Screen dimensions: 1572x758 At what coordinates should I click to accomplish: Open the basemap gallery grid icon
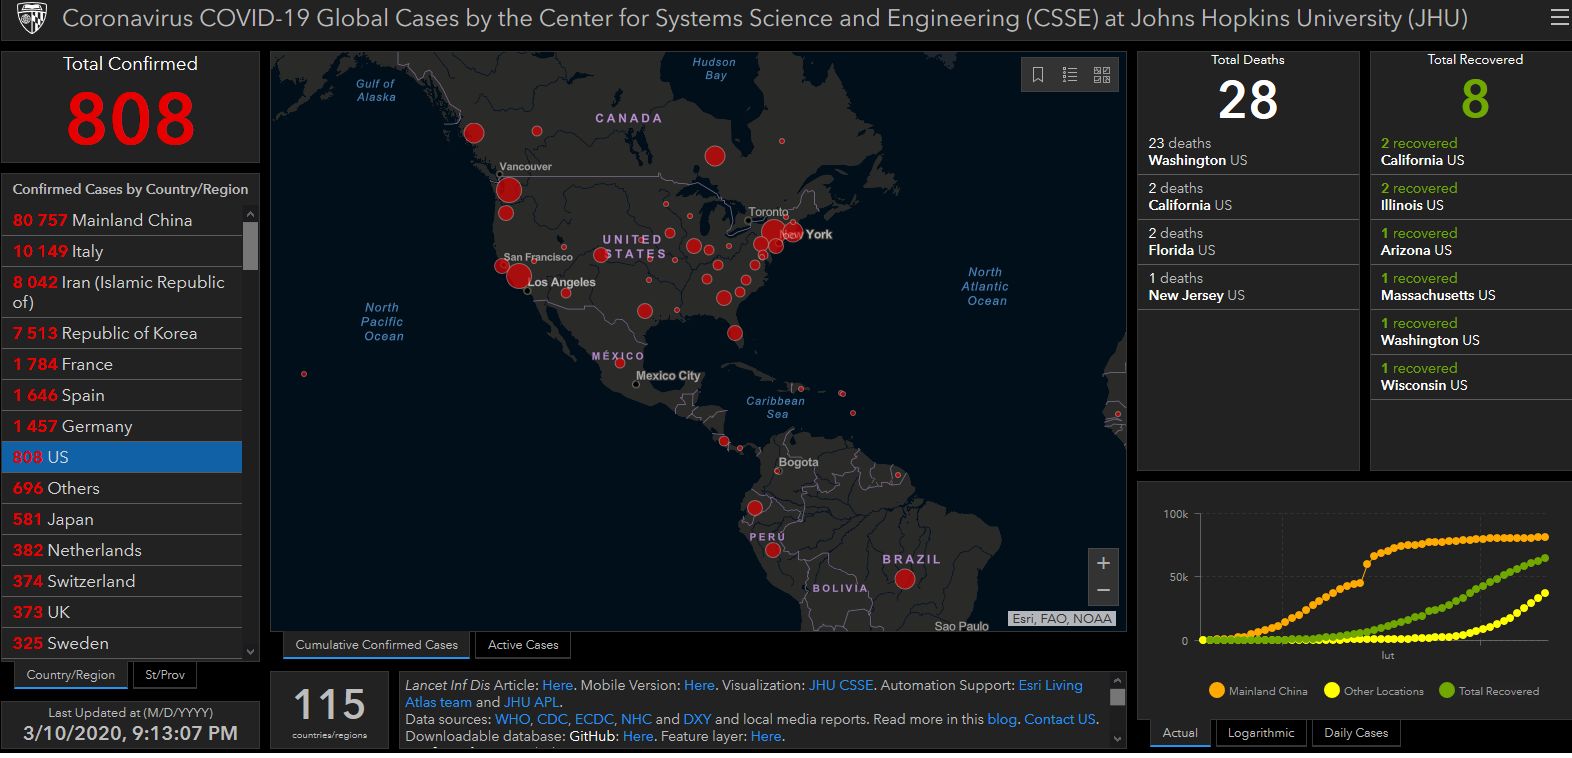tap(1102, 75)
